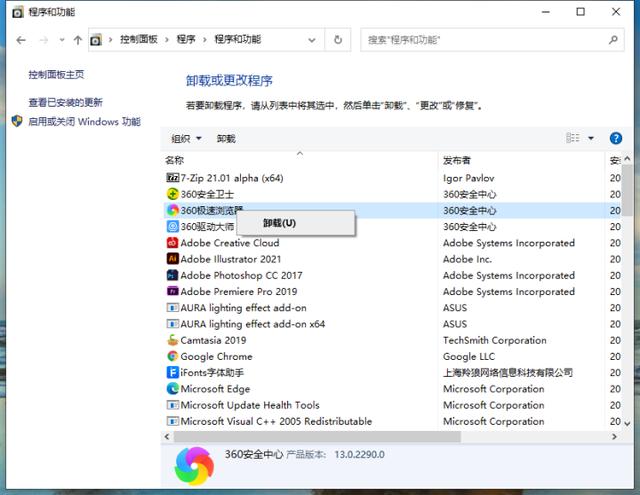The width and height of the screenshot is (640, 495).
Task: Click the 卸载 toolbar button
Action: tap(226, 139)
